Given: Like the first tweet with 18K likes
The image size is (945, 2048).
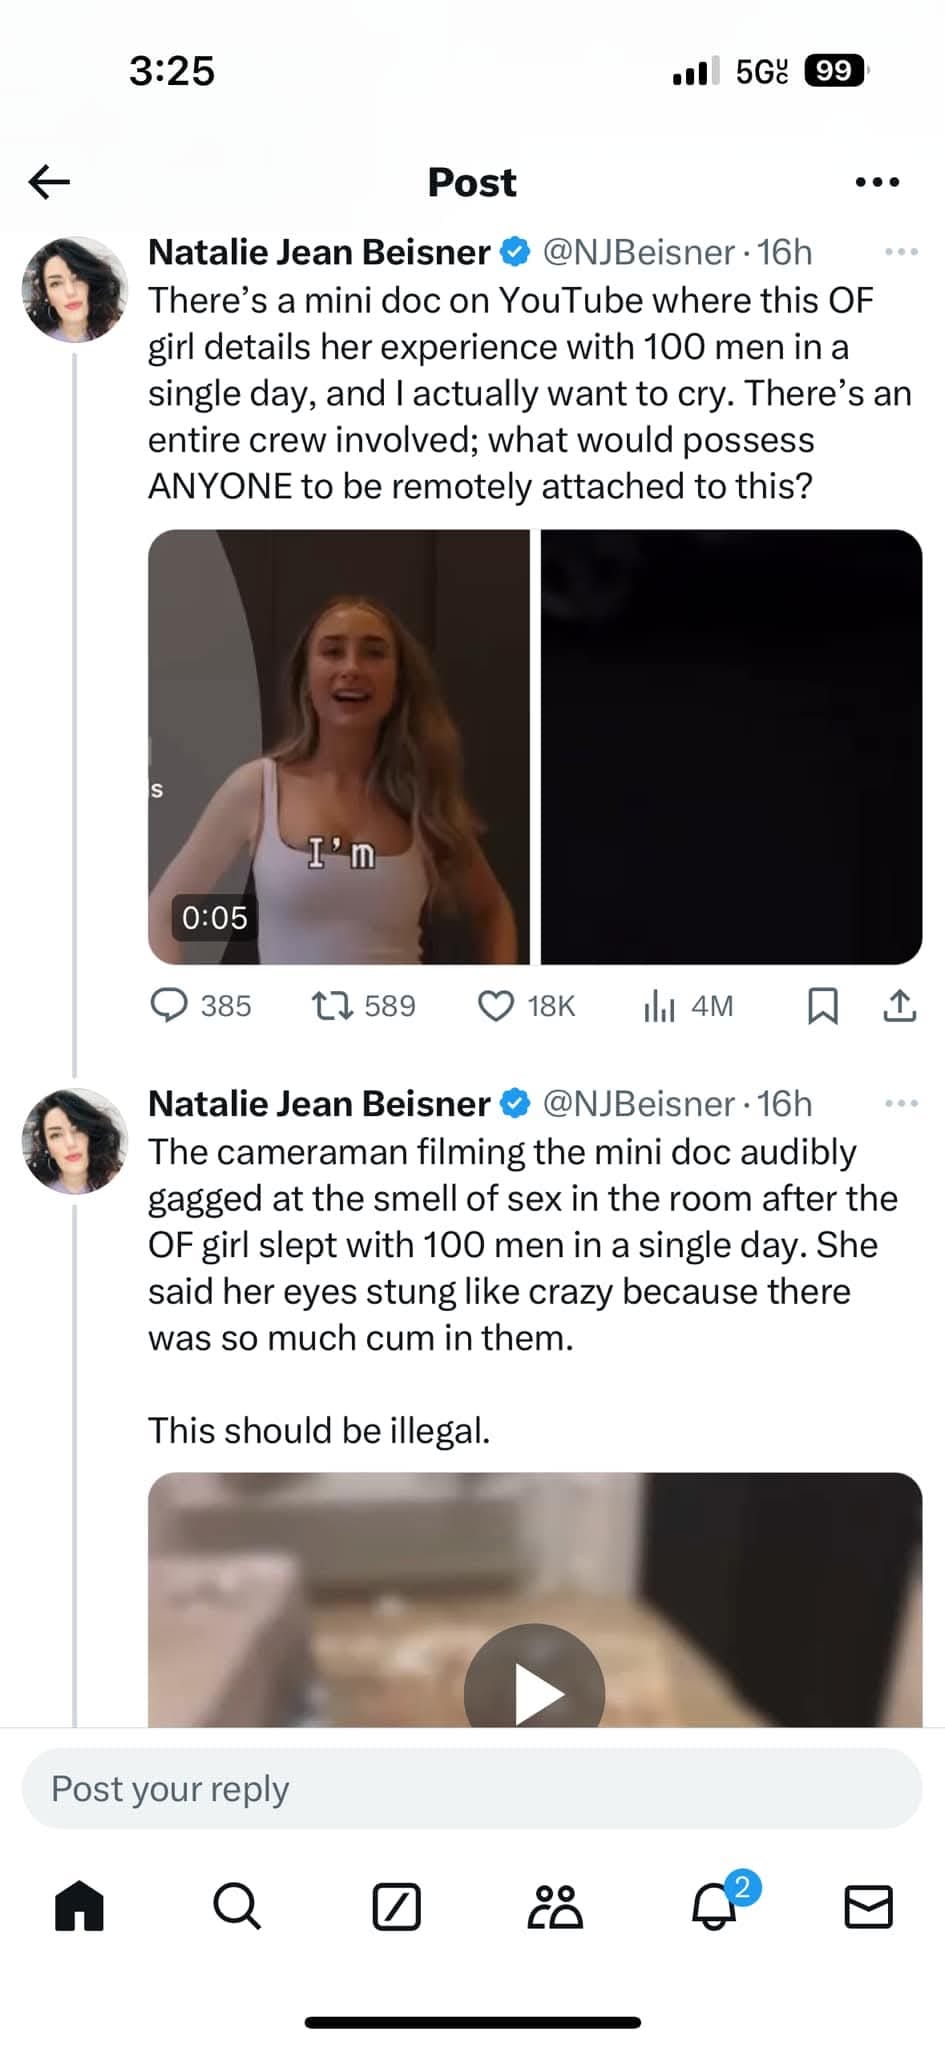Looking at the screenshot, I should [x=496, y=1005].
